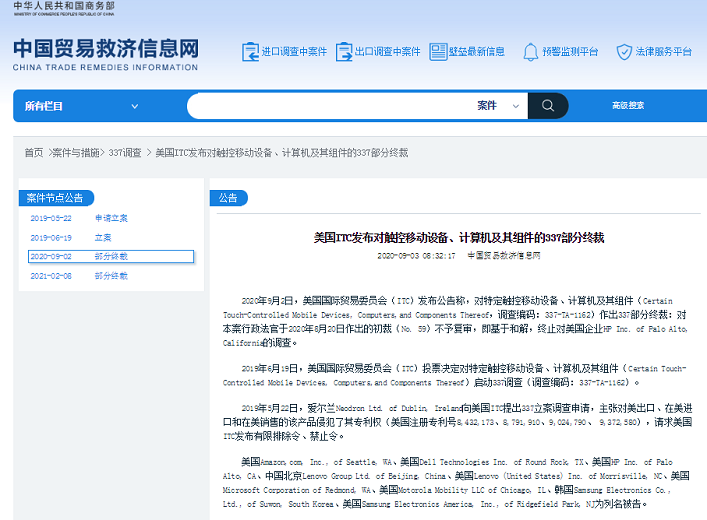Open the 进口调查中案件 import cases icon
This screenshot has width=707, height=520.
point(250,52)
